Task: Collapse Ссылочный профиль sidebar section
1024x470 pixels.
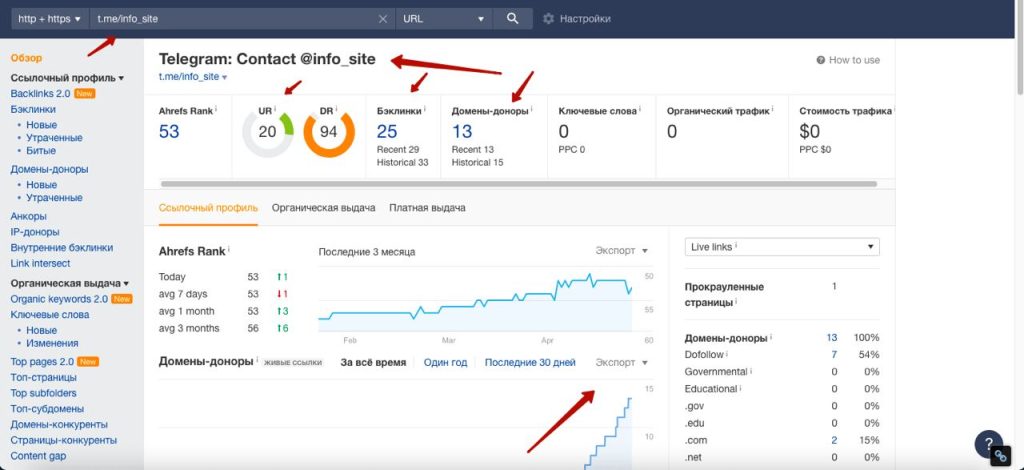Action: (x=67, y=78)
